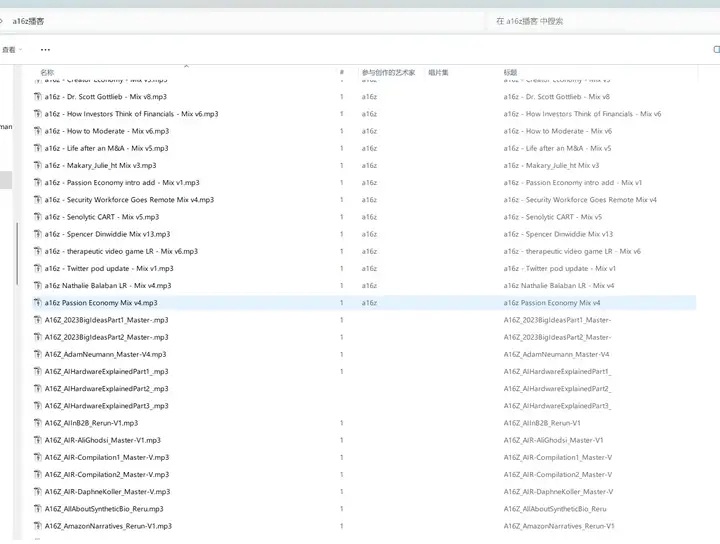Select file name A16Z_AmazonNarratives_Rerun-V1.mp3
This screenshot has width=720, height=544.
108,526
